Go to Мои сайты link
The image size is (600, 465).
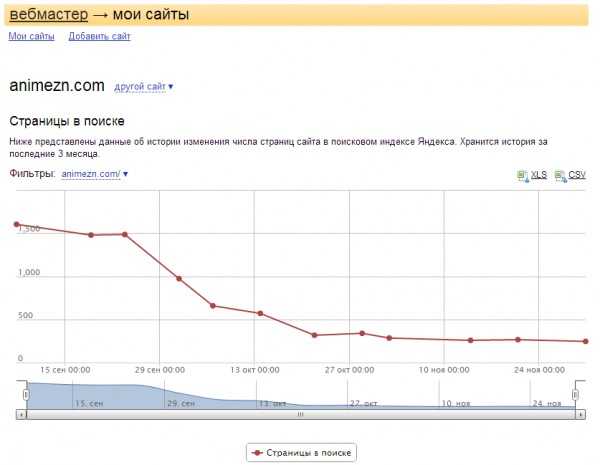[x=31, y=36]
